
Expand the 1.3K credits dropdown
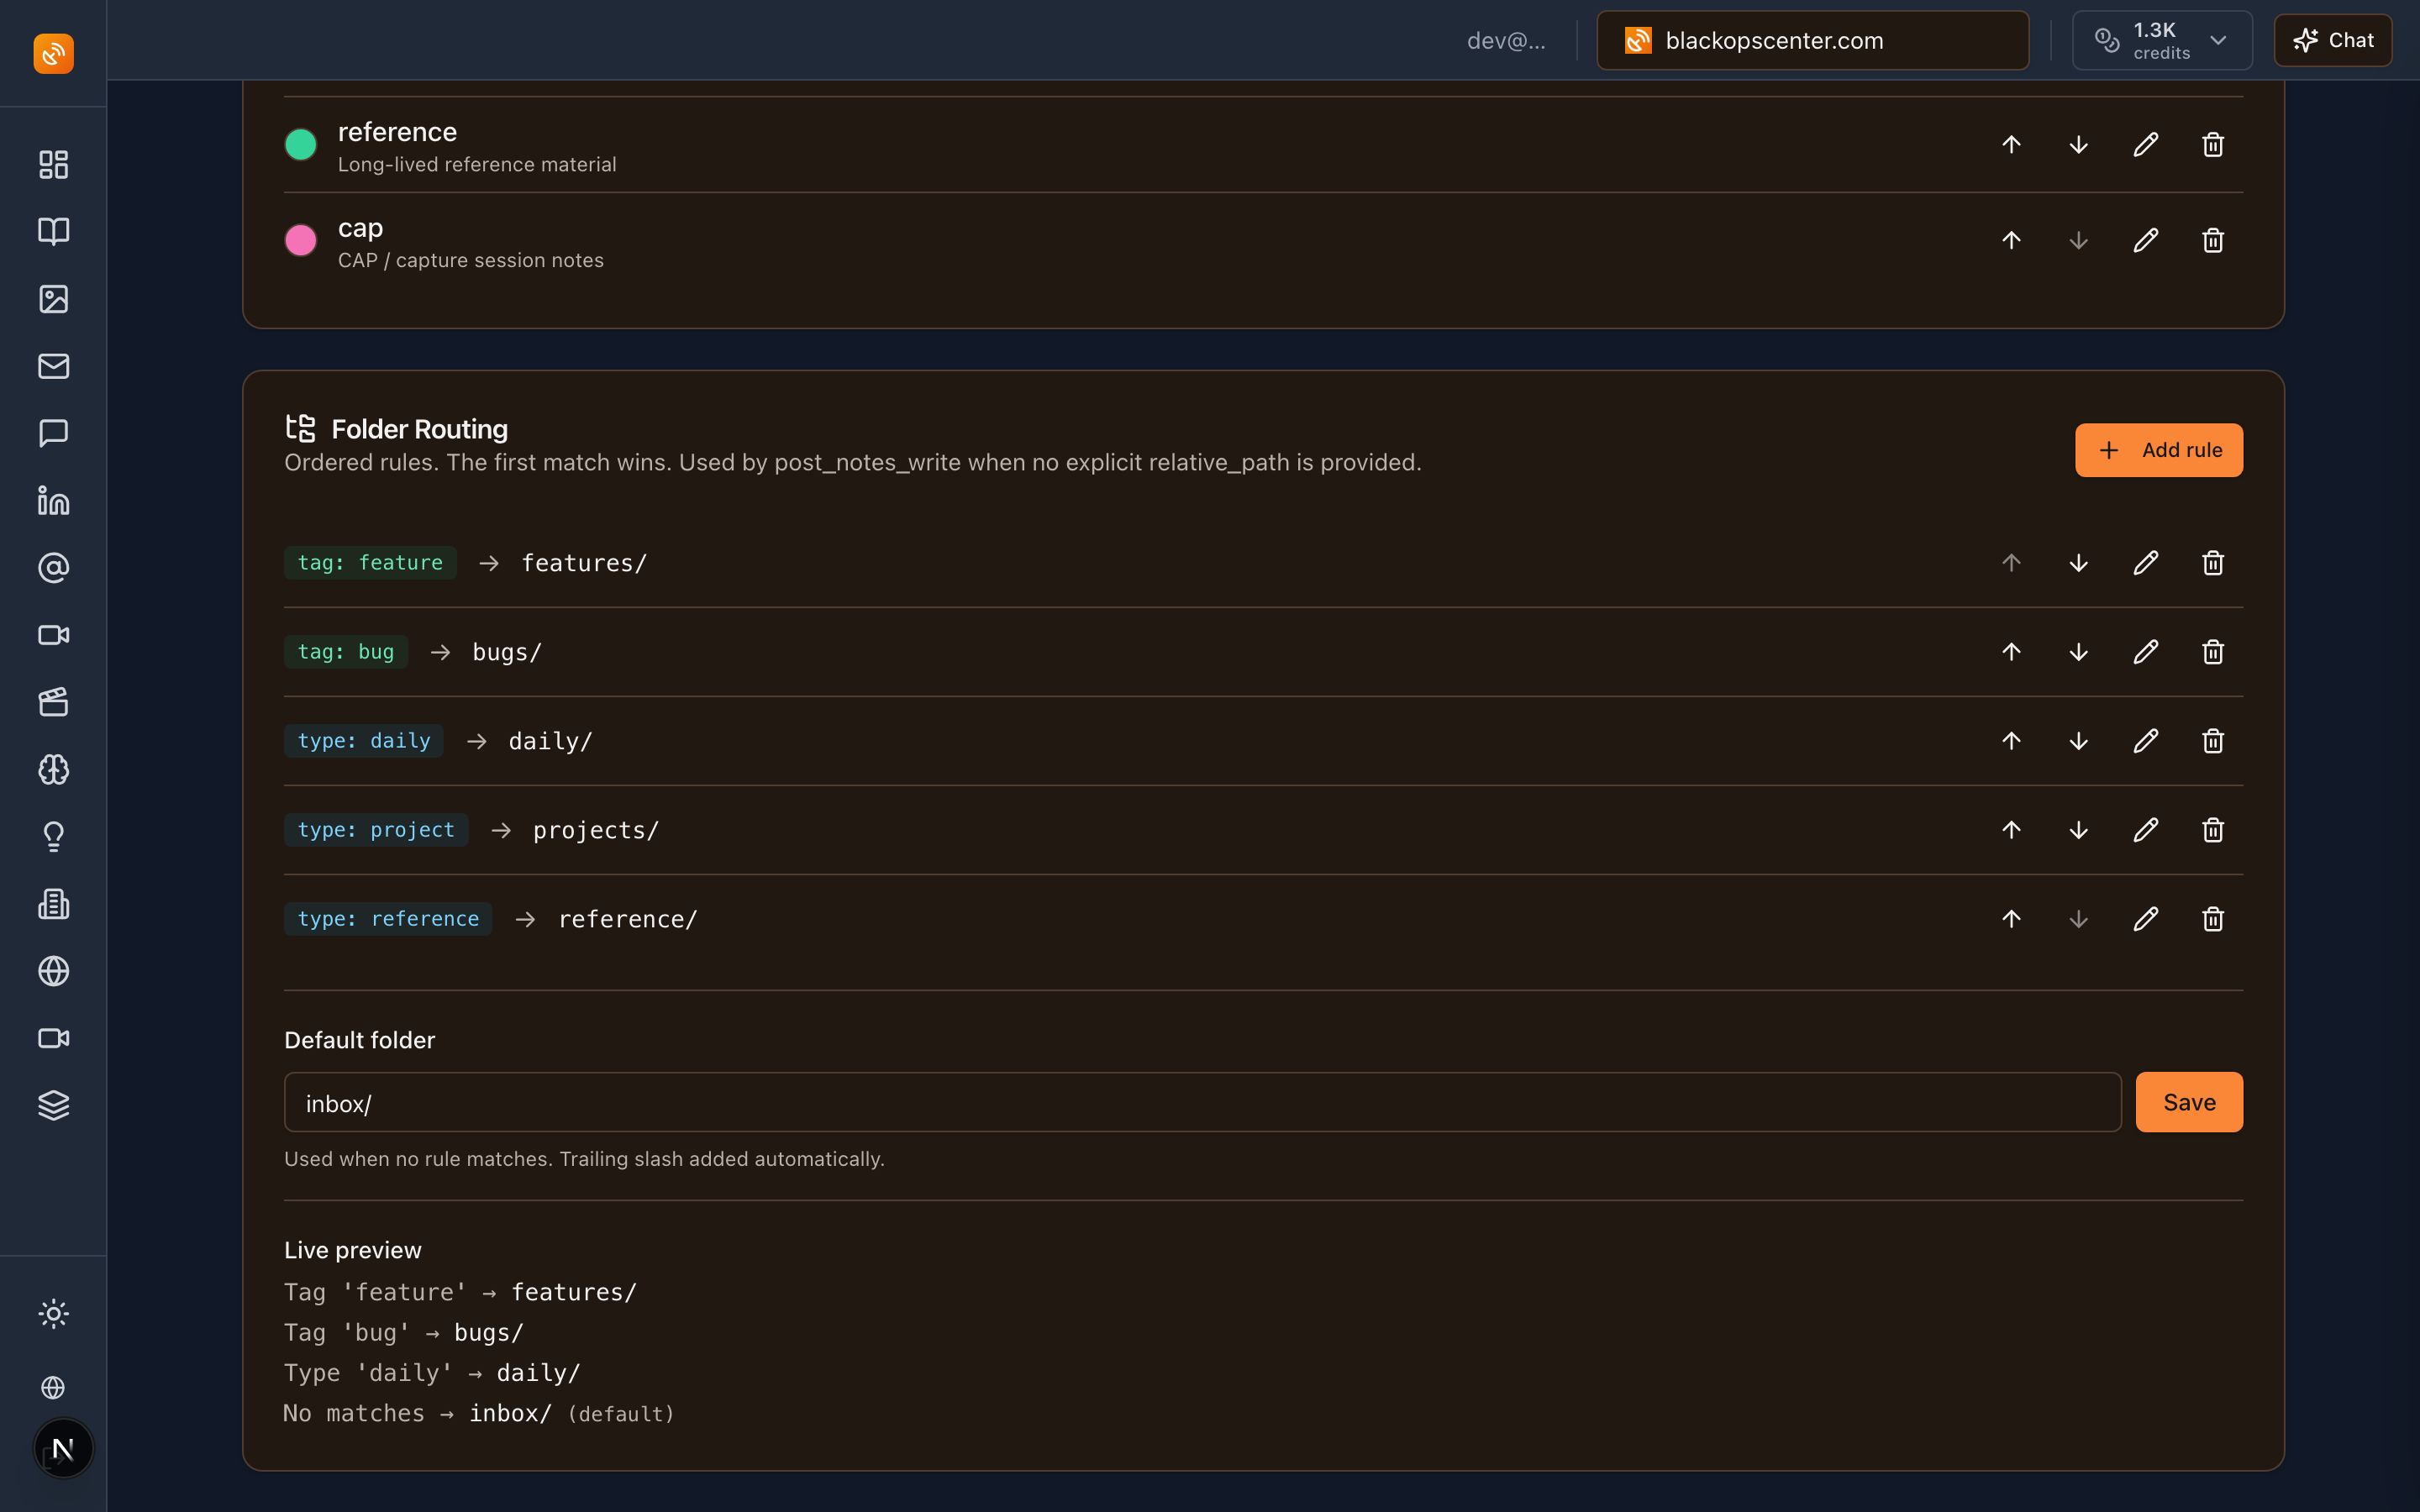(2161, 40)
